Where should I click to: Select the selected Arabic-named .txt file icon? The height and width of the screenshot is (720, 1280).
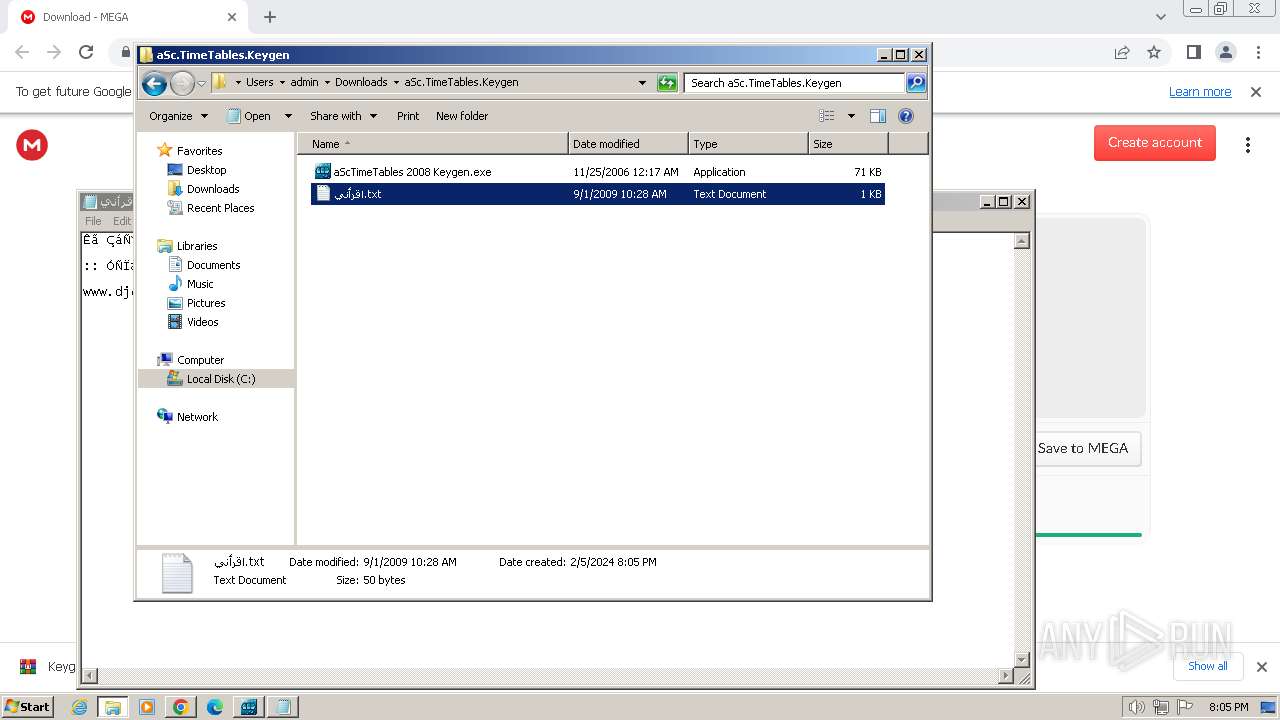pos(322,194)
